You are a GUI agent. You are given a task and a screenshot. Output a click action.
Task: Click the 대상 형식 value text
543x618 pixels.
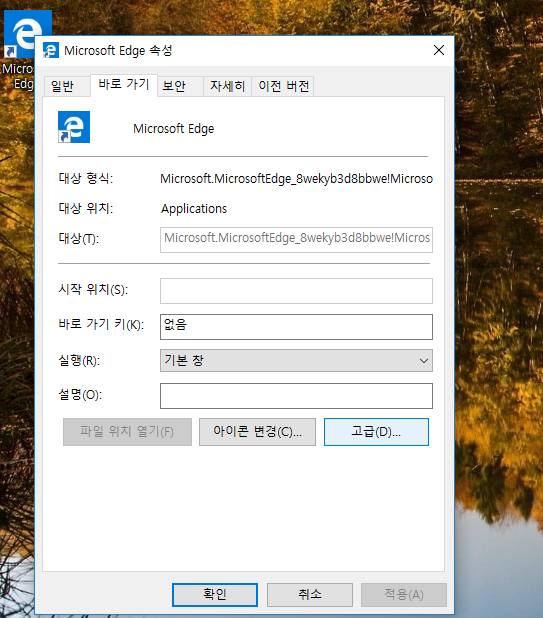pos(296,179)
